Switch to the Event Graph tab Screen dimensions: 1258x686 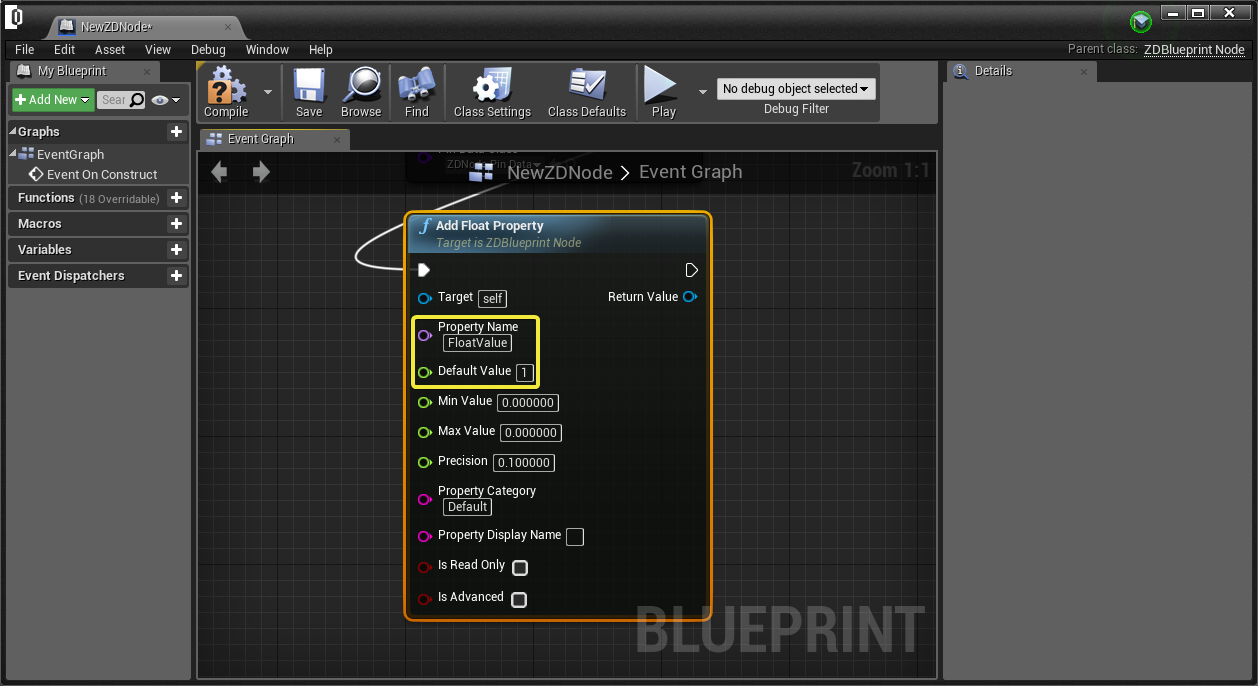pos(260,139)
